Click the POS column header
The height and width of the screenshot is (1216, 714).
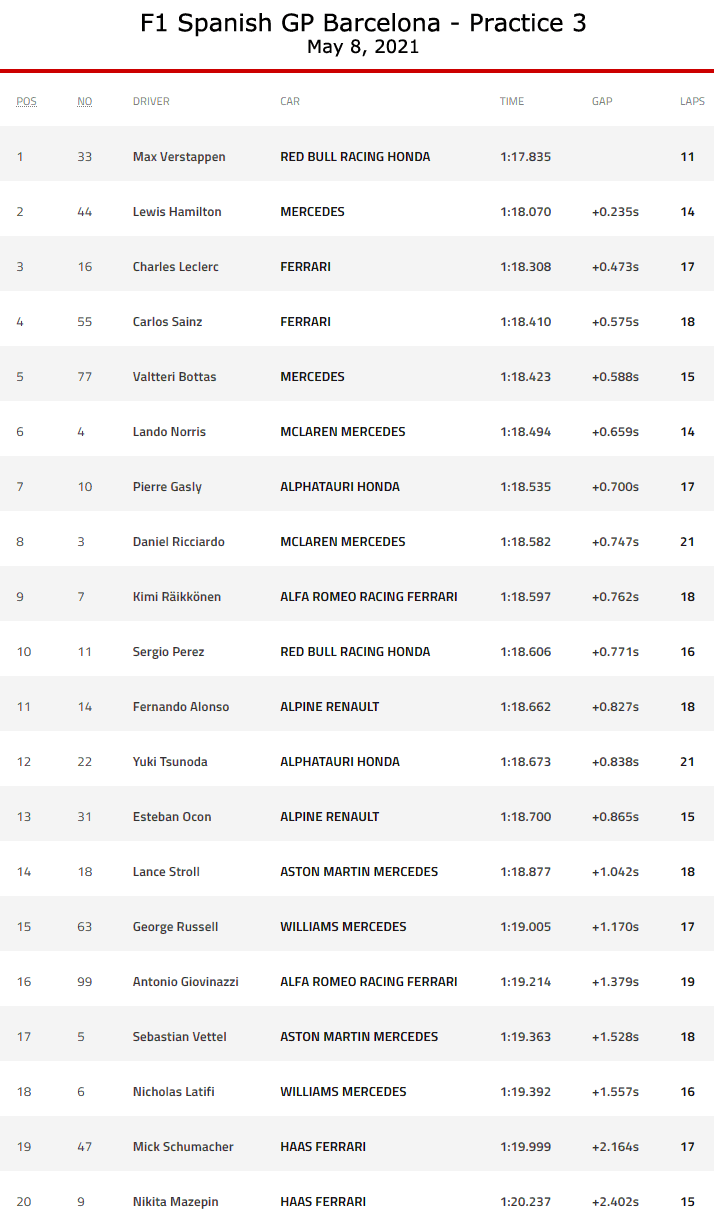coord(26,101)
